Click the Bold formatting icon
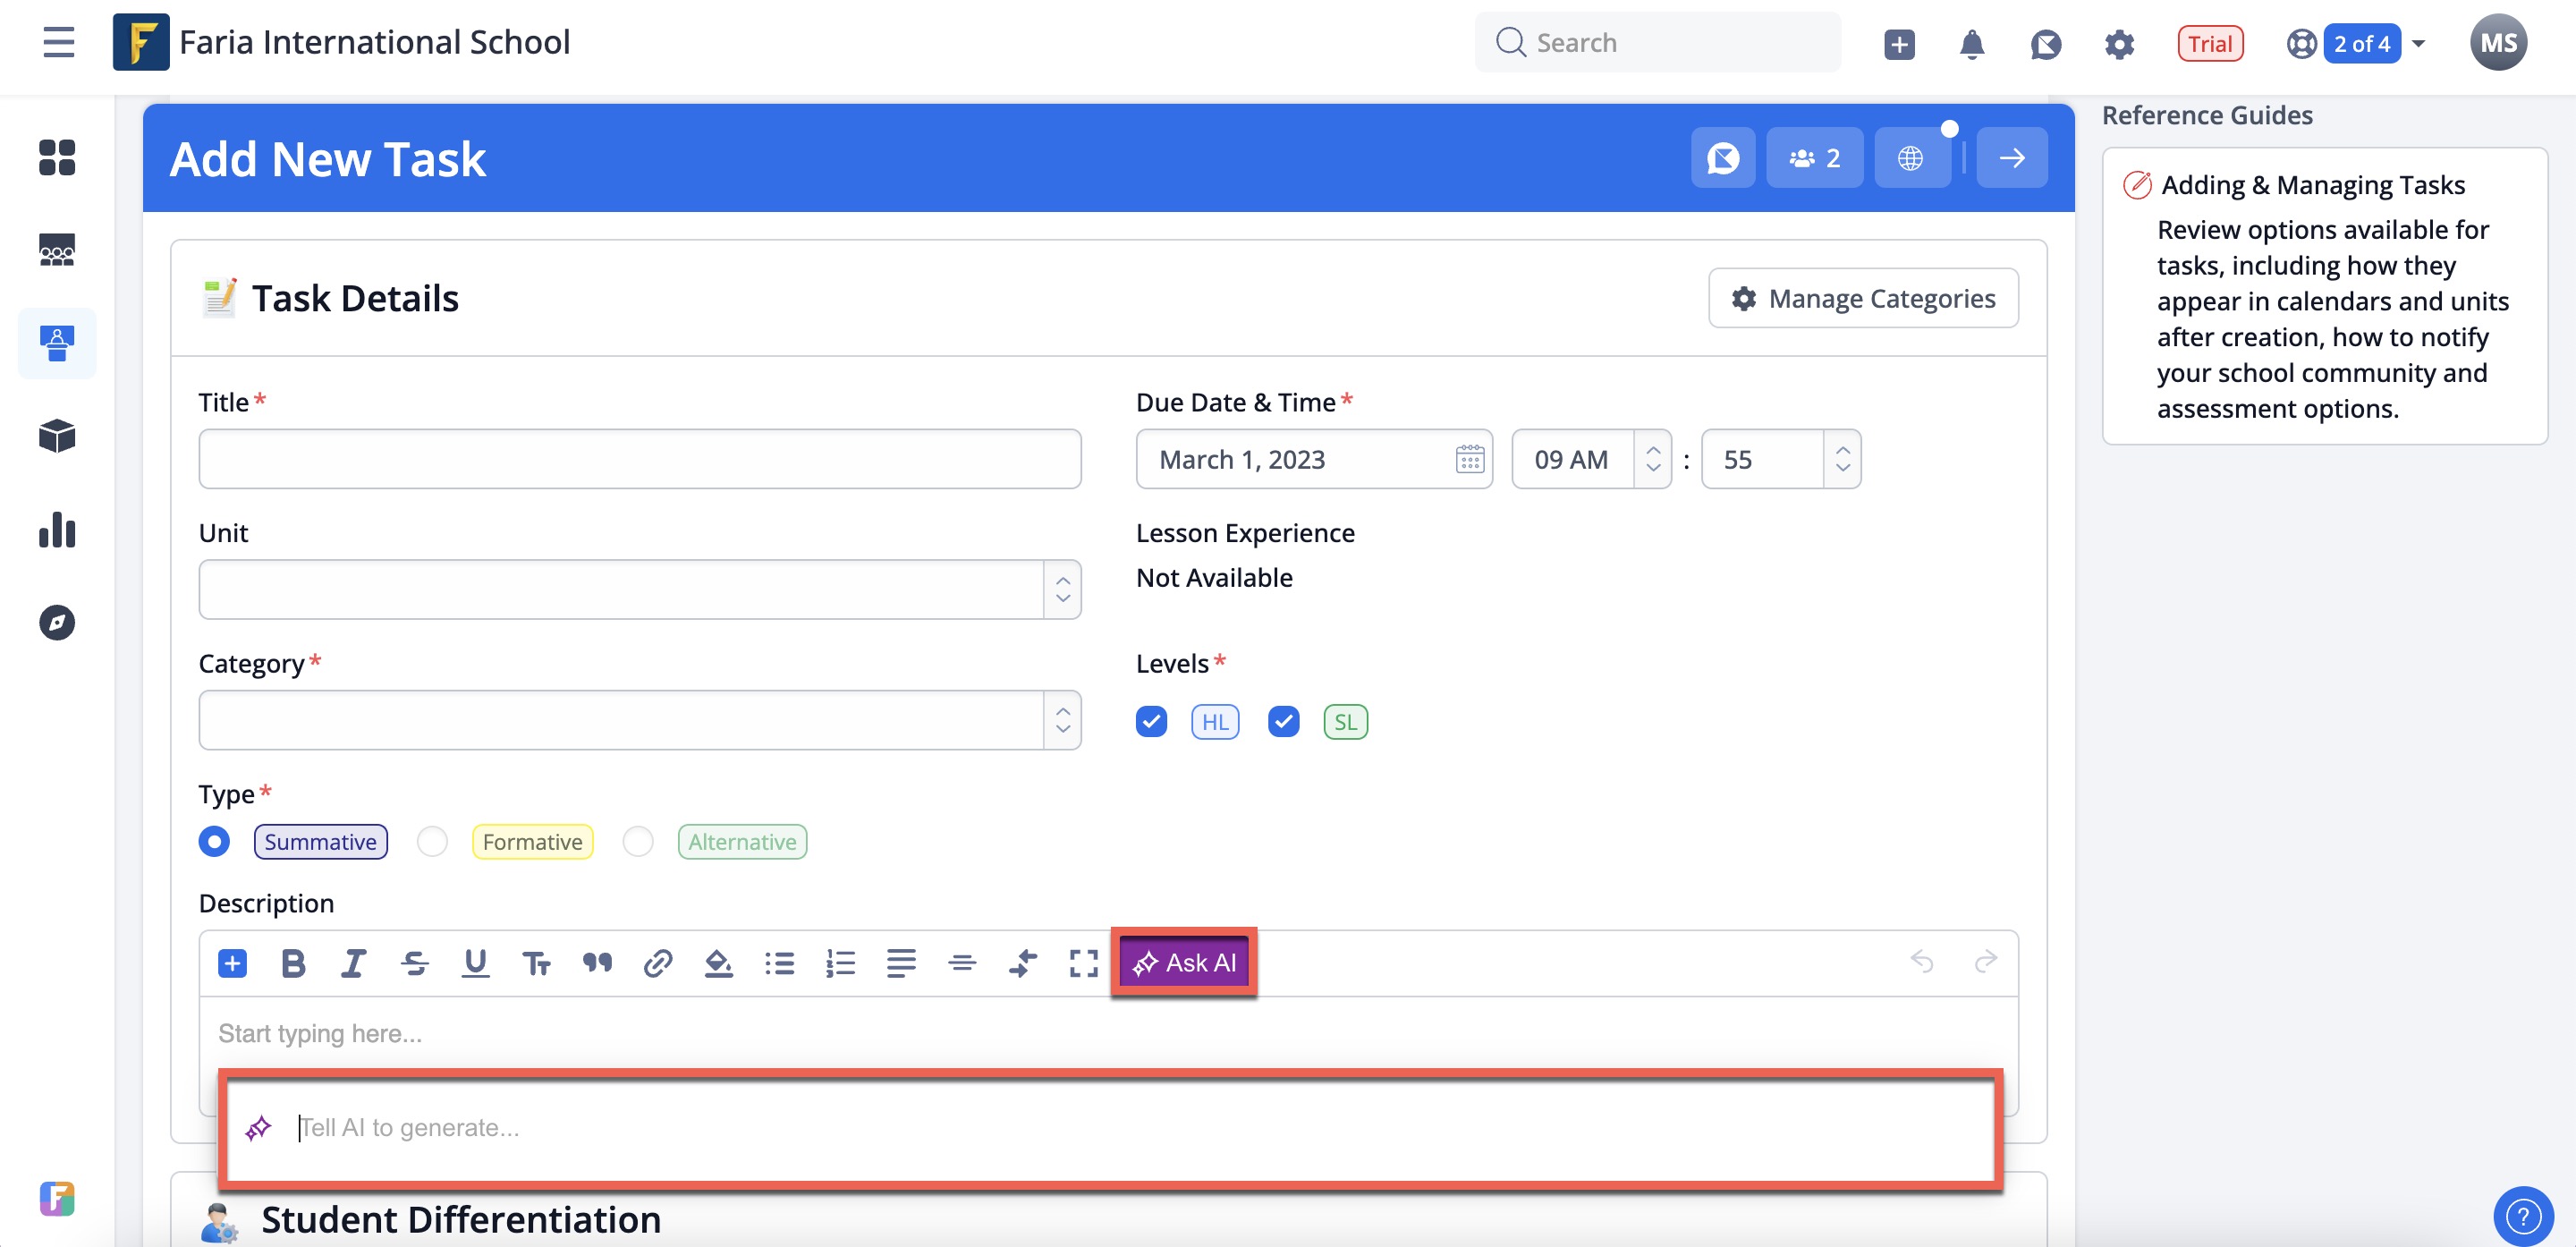 tap(293, 963)
